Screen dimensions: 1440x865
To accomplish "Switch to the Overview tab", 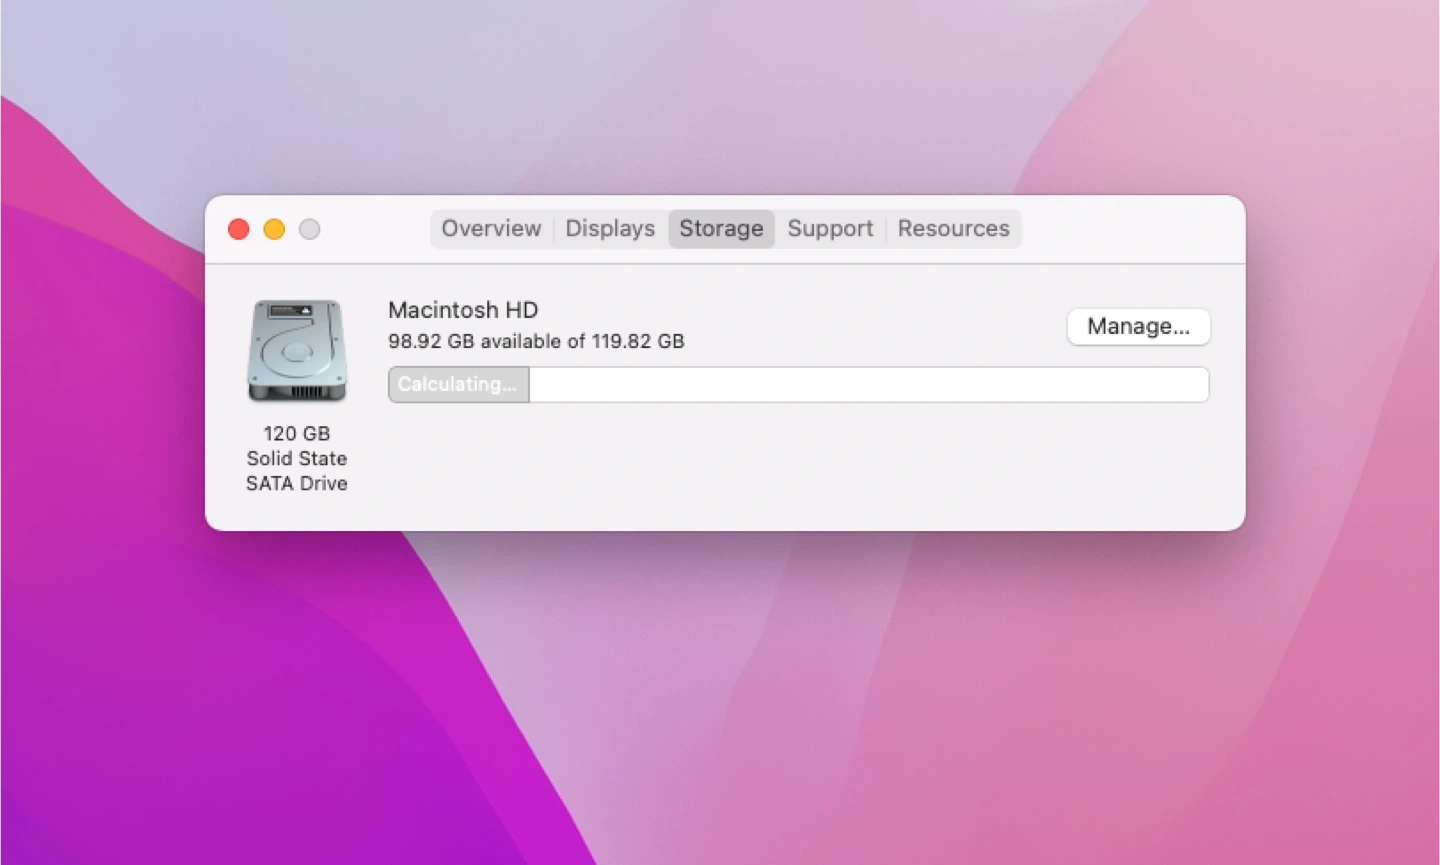I will (x=491, y=229).
